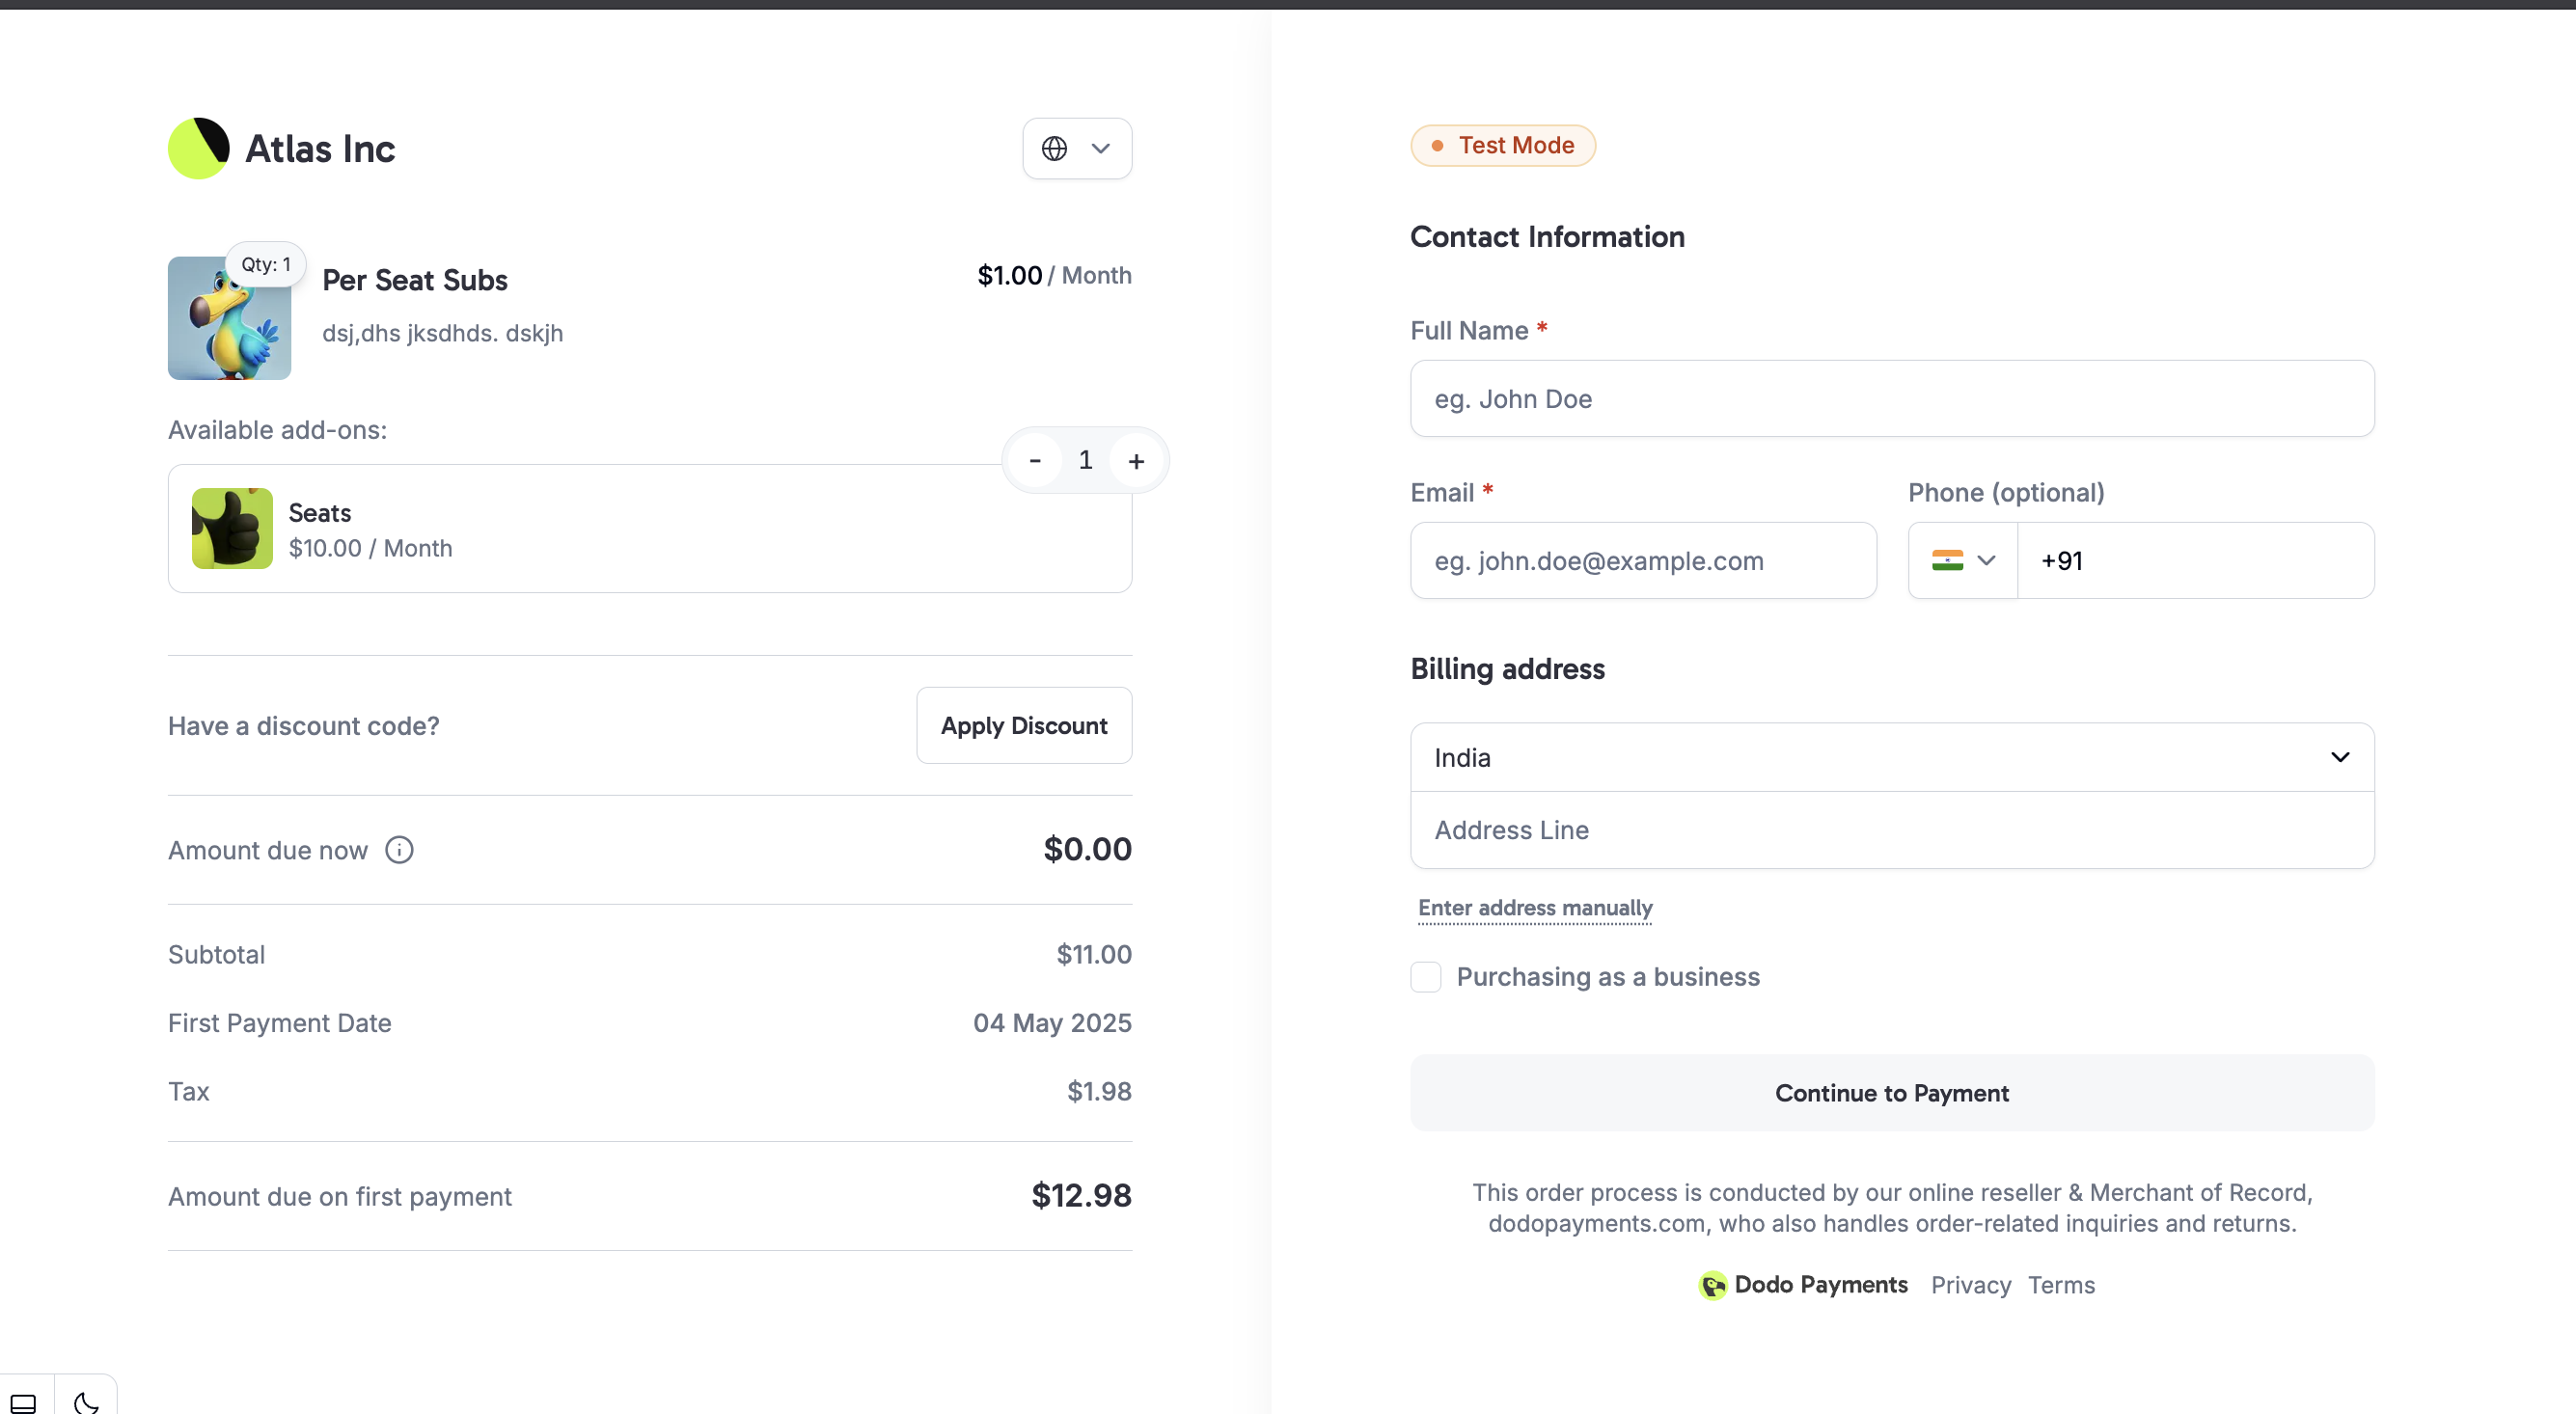
Task: Click the info icon beside Amount due now
Action: [399, 850]
